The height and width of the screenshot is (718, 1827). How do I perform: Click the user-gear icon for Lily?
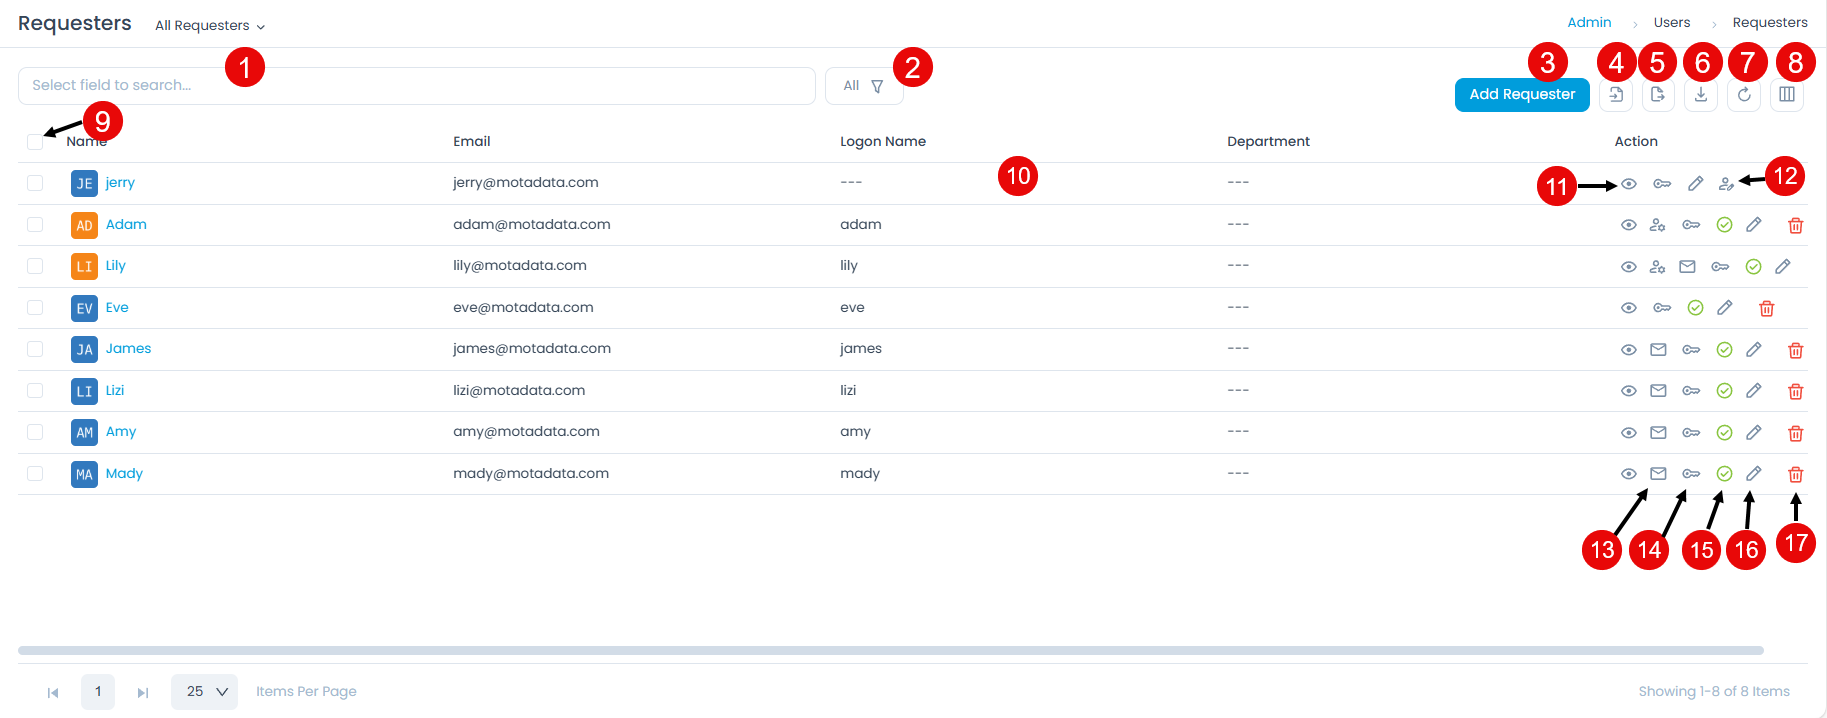click(x=1658, y=267)
